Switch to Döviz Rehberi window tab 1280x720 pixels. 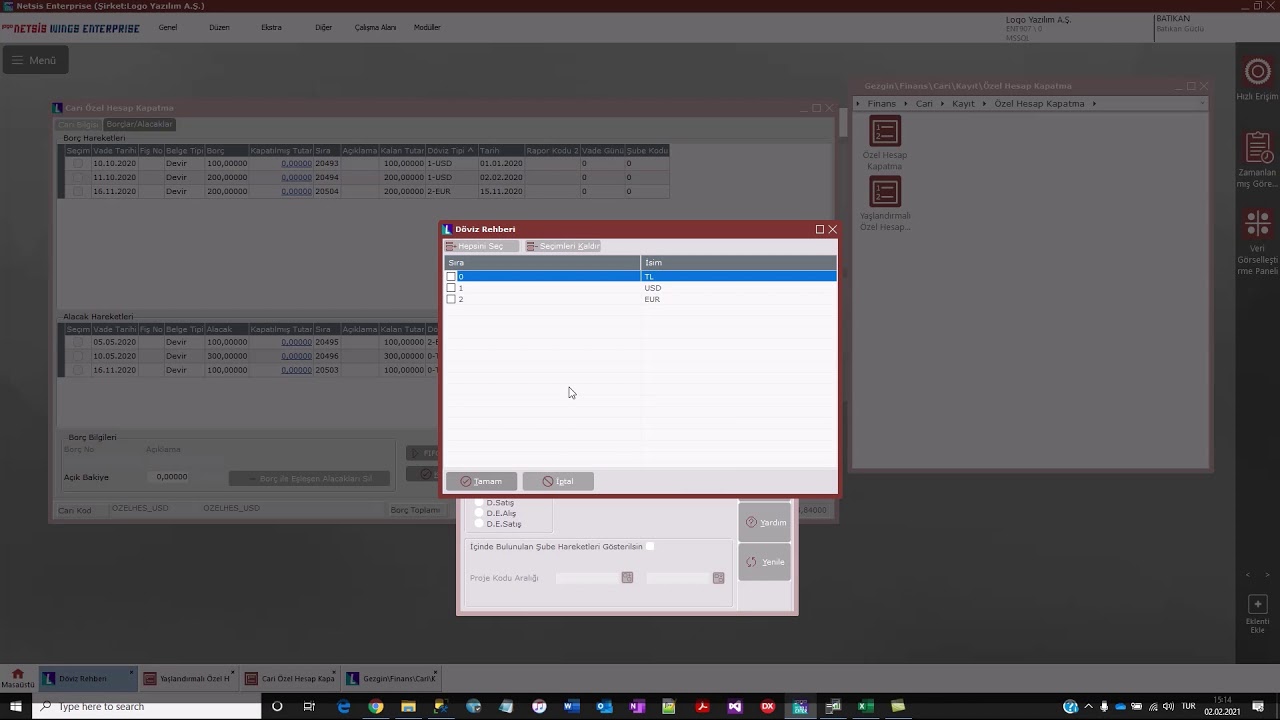(x=87, y=678)
